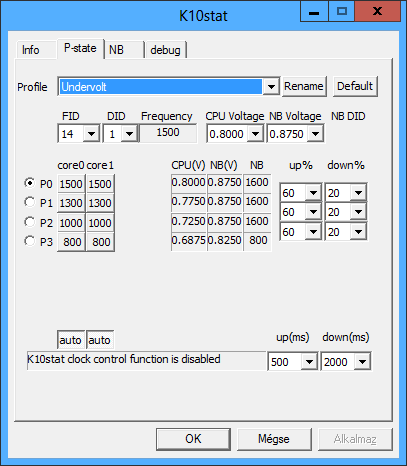Click the OK button

coord(193,439)
